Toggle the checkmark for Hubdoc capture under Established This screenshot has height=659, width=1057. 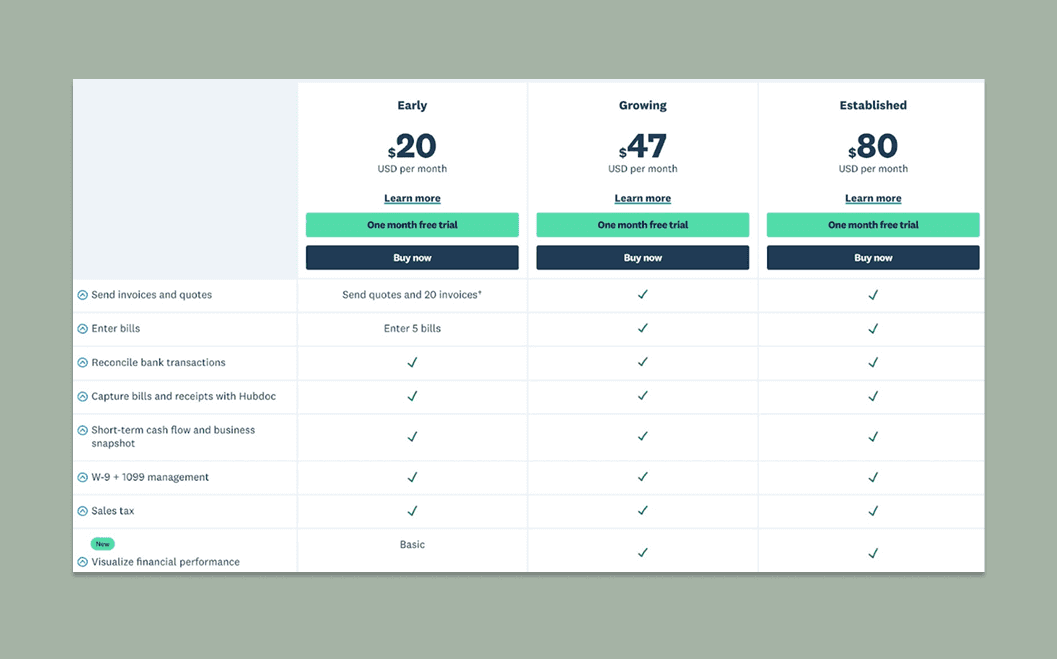(x=873, y=396)
